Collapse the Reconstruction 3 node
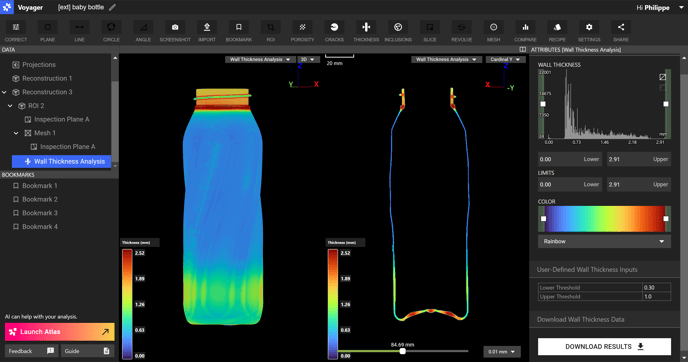 pos(4,92)
